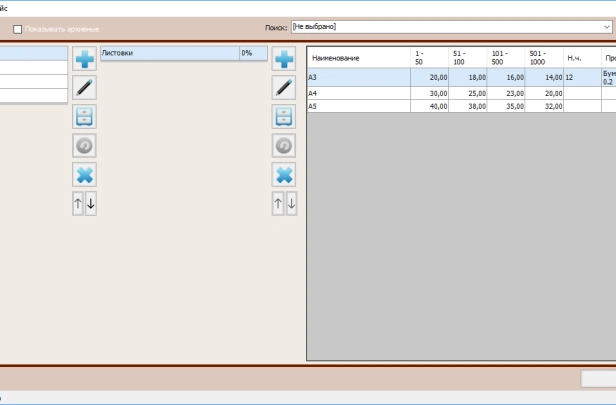Click the archive drawer icon in left column
Image resolution: width=616 pixels, height=405 pixels.
click(85, 117)
